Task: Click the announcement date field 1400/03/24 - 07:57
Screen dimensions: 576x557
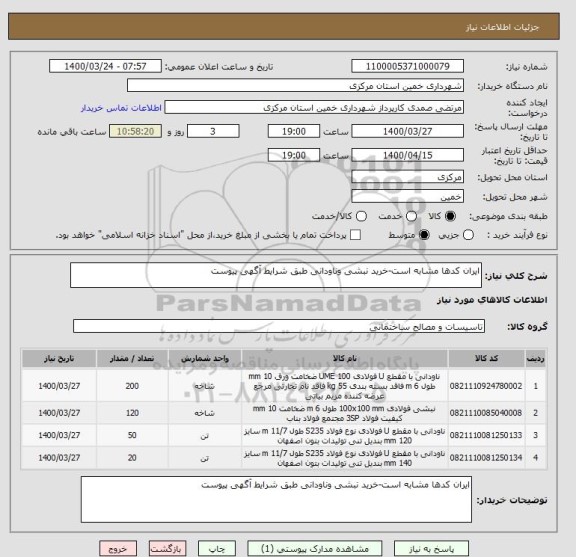Action: point(105,67)
